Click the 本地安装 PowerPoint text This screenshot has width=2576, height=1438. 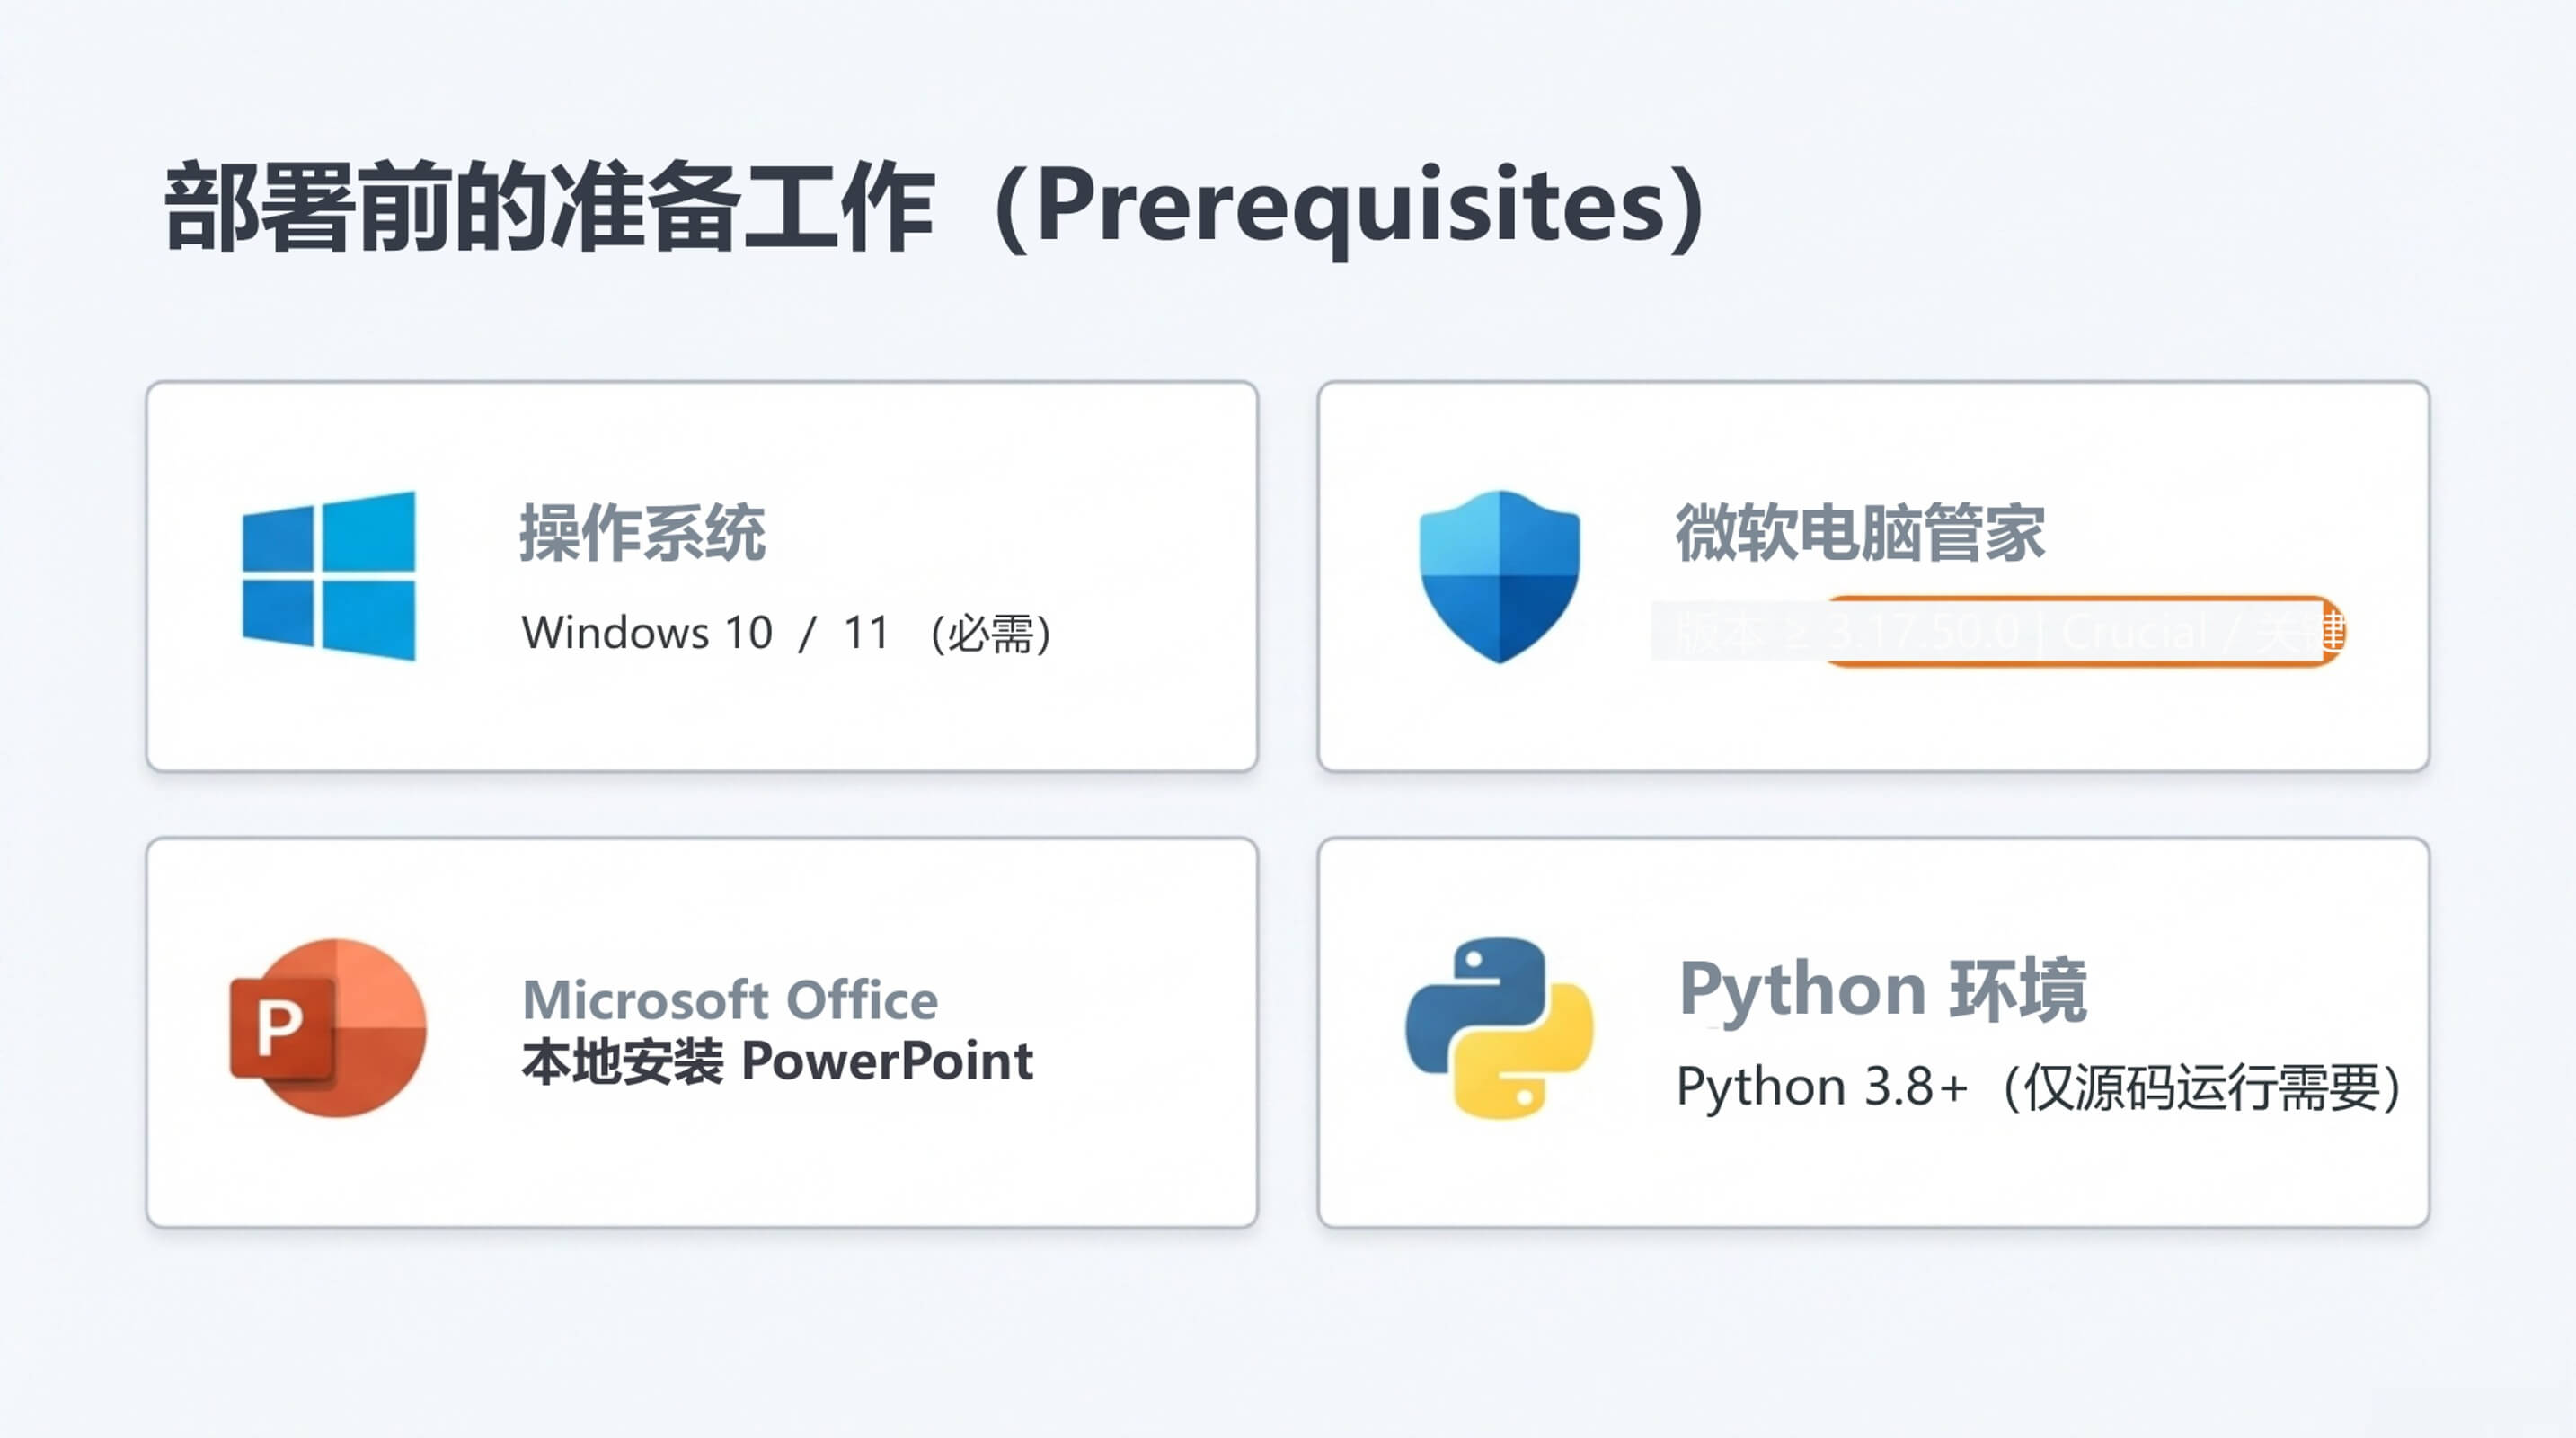pyautogui.click(x=777, y=1062)
